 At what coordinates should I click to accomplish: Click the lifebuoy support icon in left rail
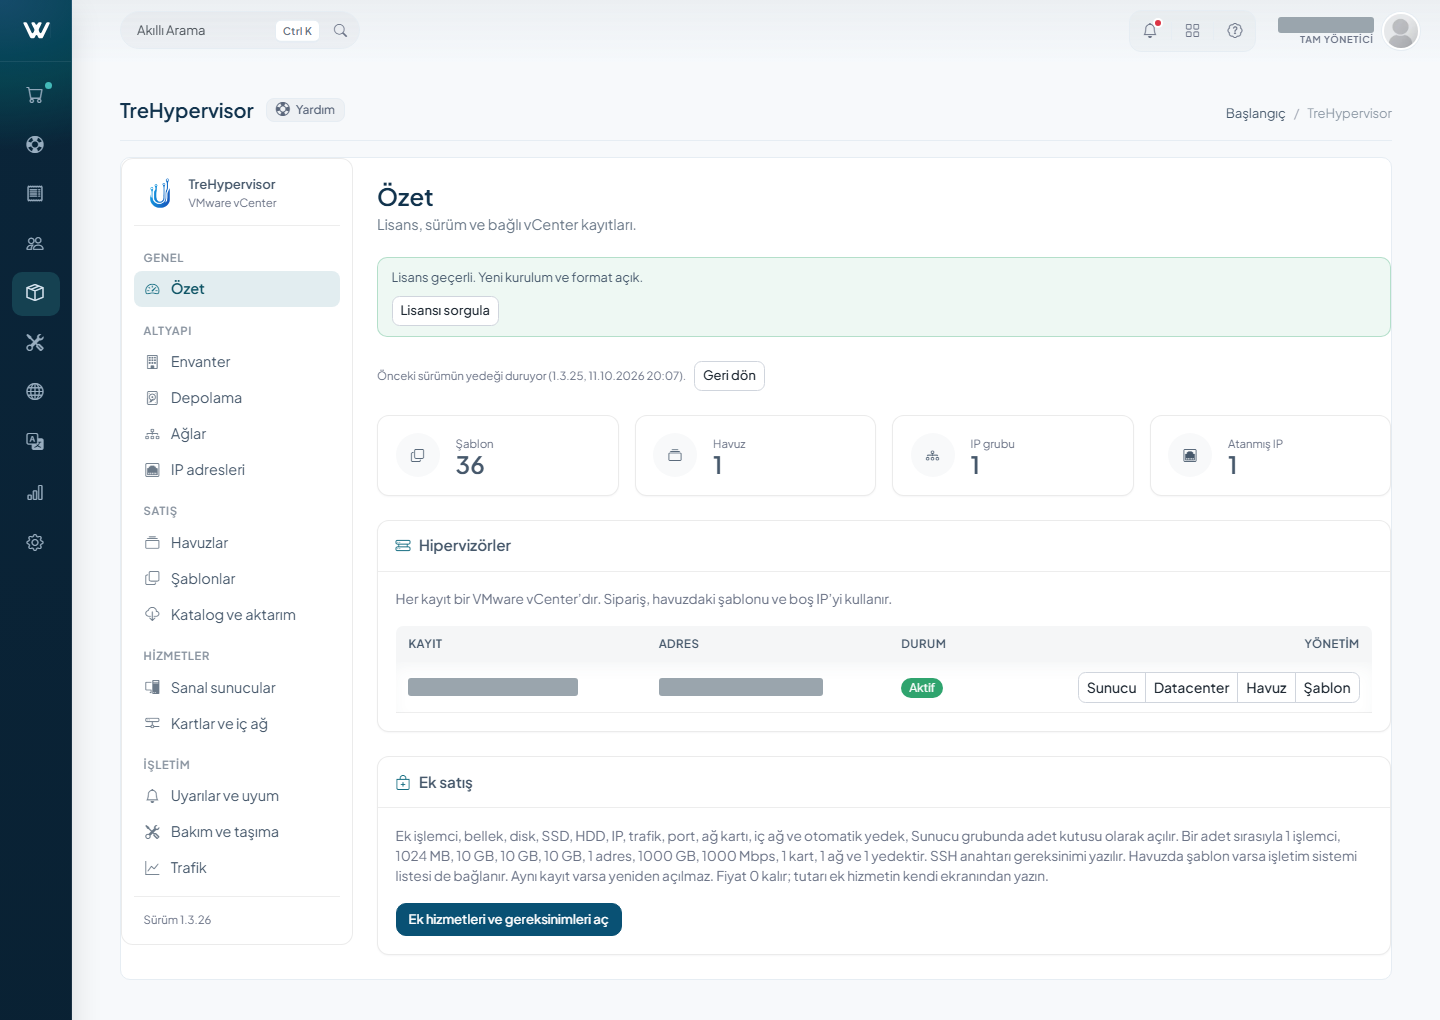(x=35, y=144)
